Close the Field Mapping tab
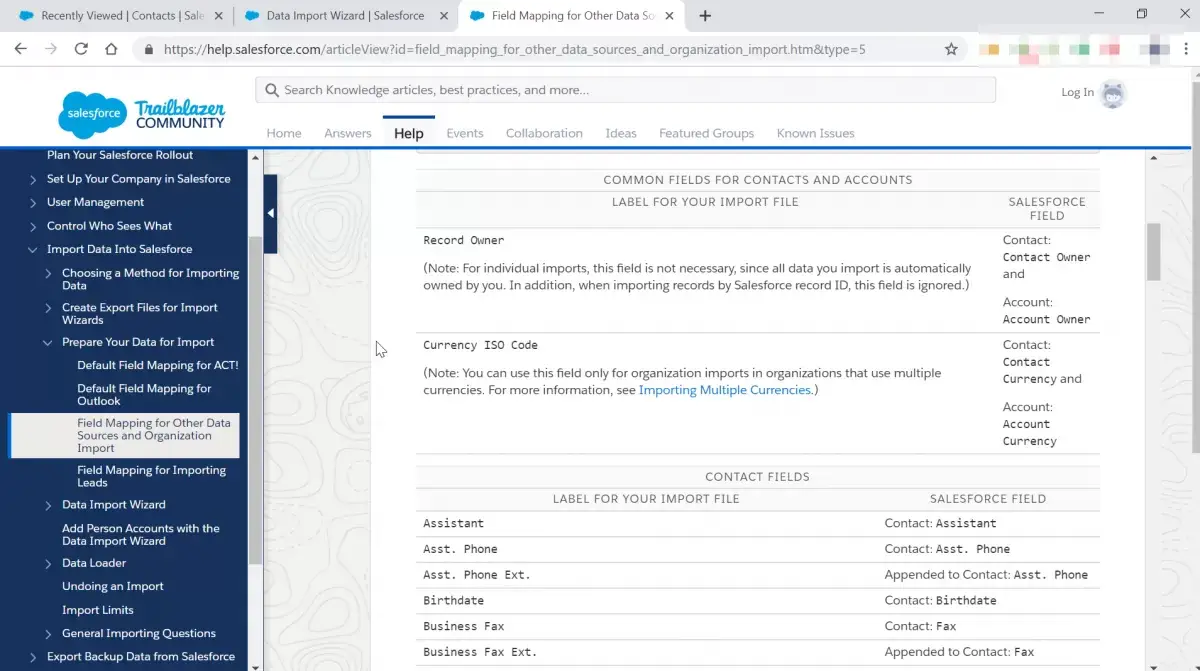Screen dimensions: 1200x671 coord(669,16)
